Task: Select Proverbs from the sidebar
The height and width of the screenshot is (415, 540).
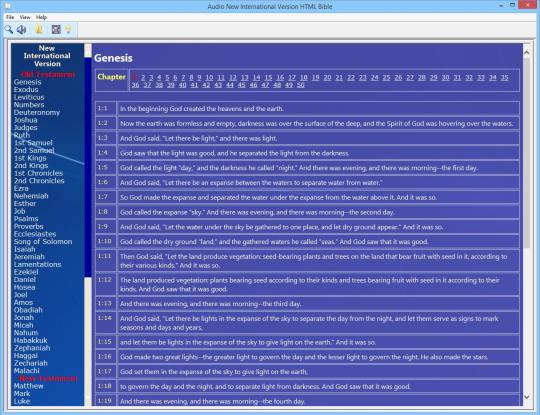Action: coord(29,226)
